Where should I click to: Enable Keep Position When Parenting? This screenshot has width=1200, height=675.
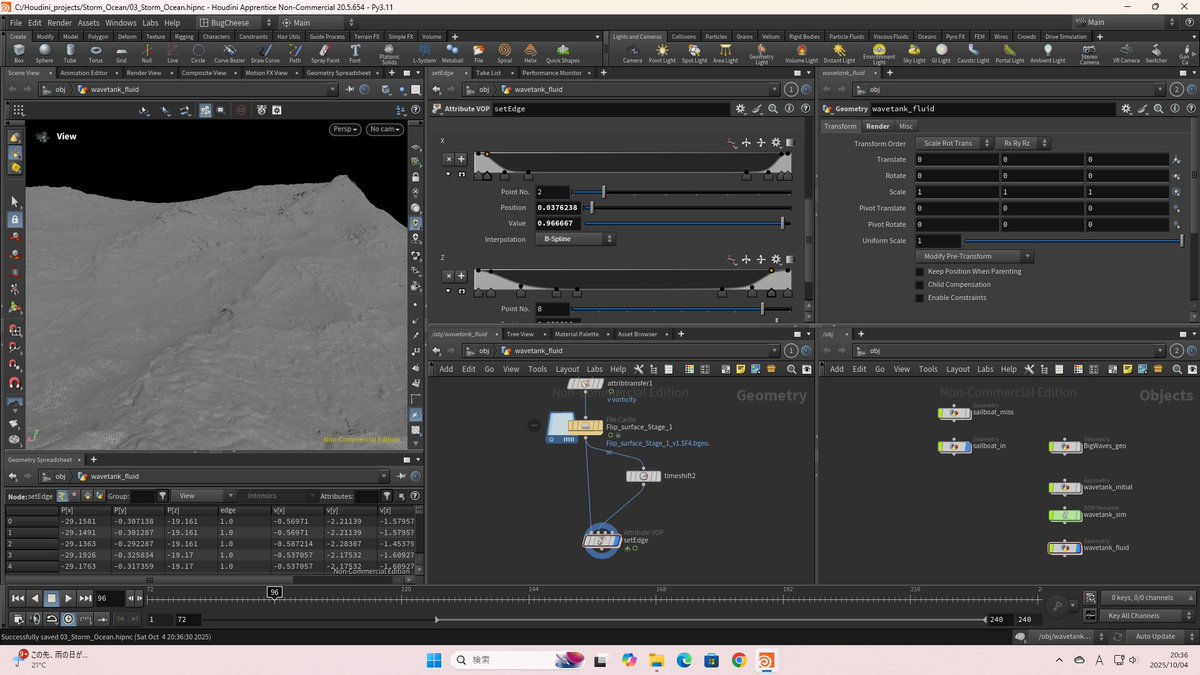pyautogui.click(x=920, y=271)
